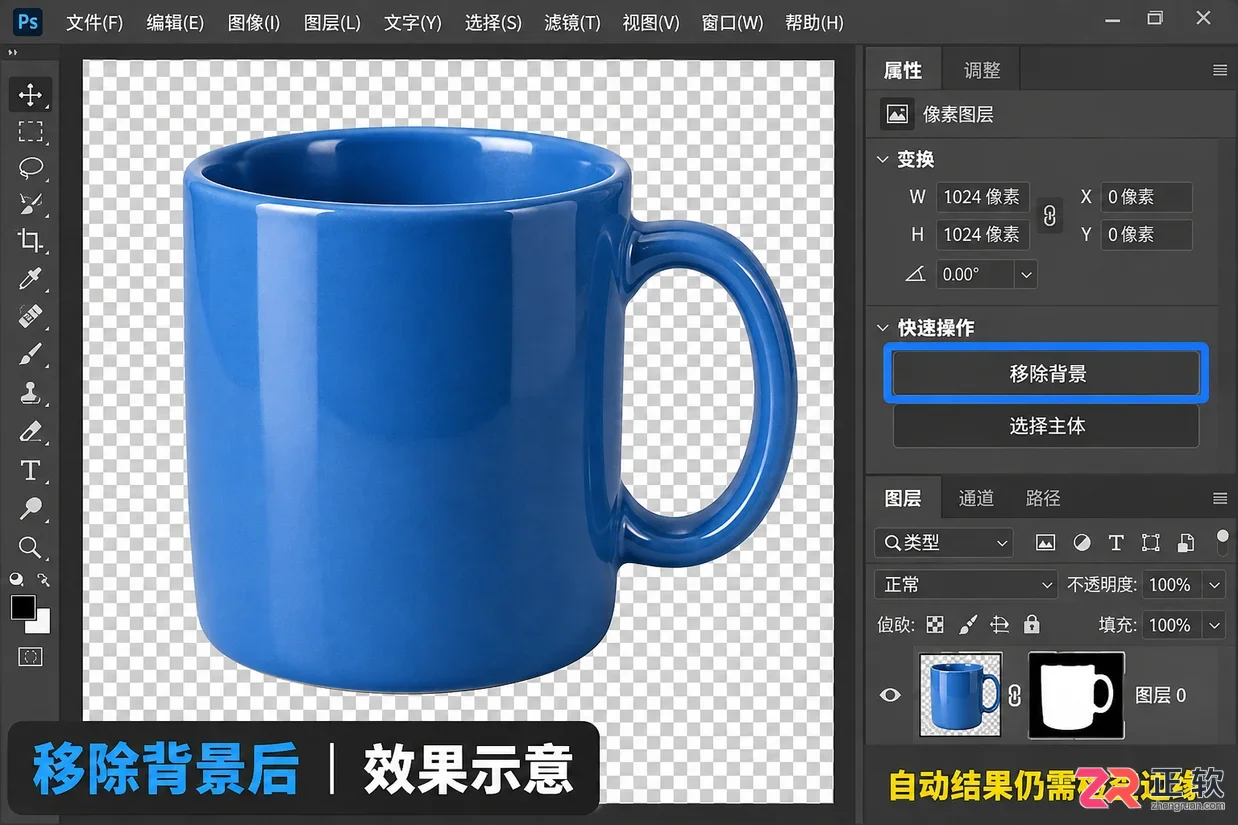1238x825 pixels.
Task: Select the Rectangular Marquee tool
Action: pos(30,132)
